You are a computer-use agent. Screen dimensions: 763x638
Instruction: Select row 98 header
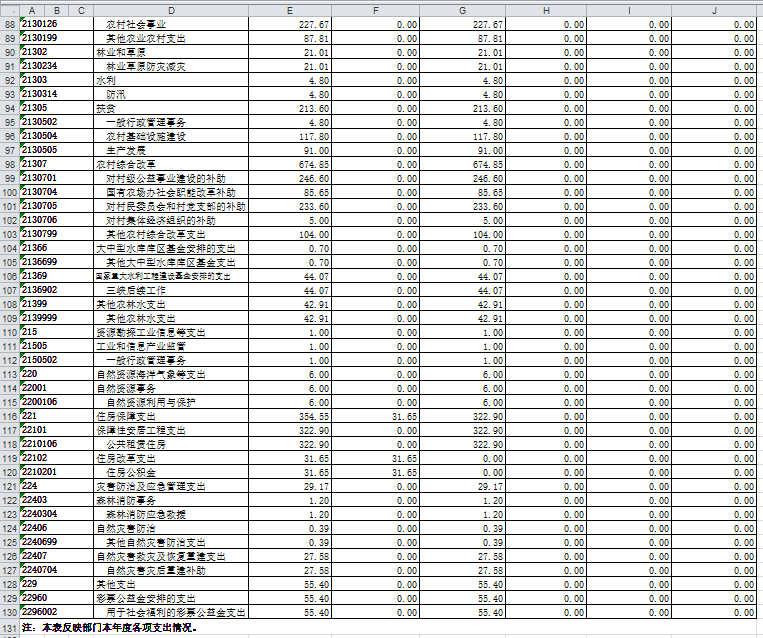pos(9,164)
